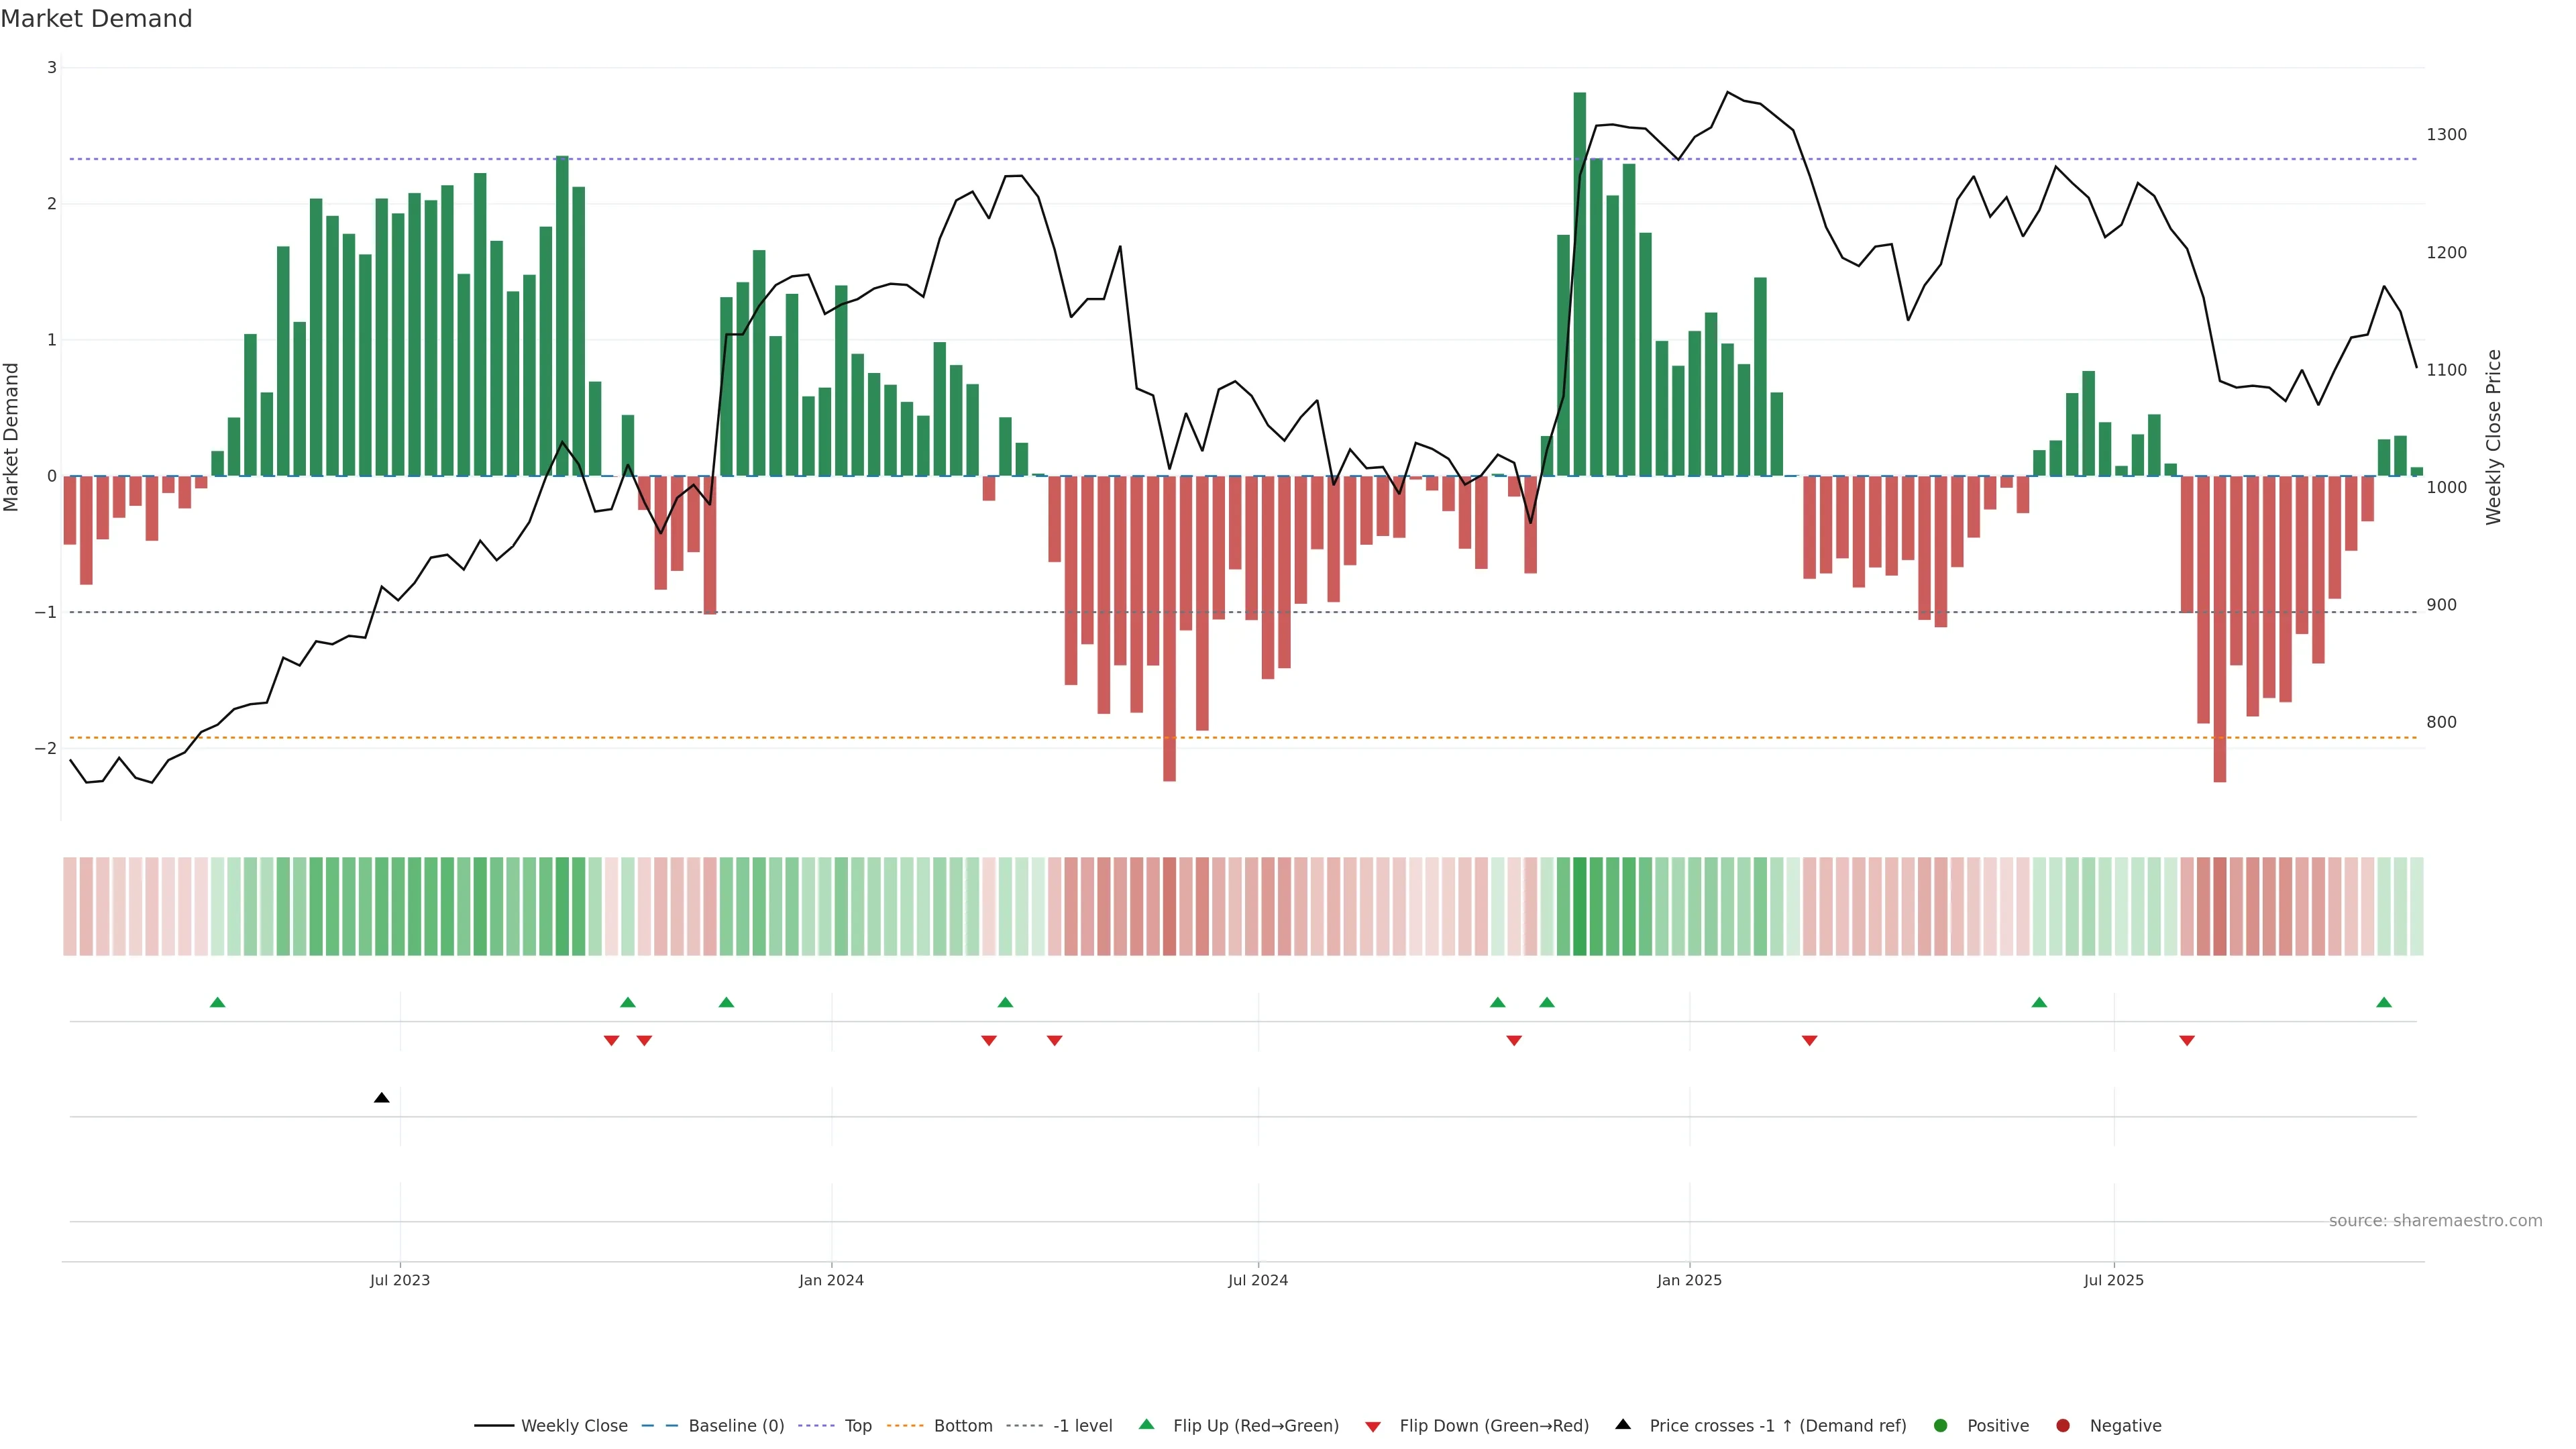
Task: Toggle the Top dotted line legend entry
Action: 857,1426
